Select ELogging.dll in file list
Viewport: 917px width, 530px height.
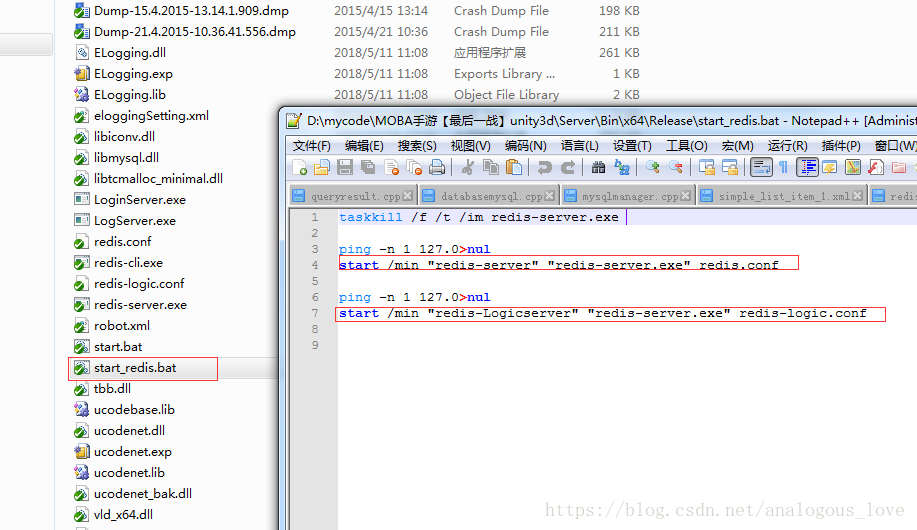click(x=130, y=53)
